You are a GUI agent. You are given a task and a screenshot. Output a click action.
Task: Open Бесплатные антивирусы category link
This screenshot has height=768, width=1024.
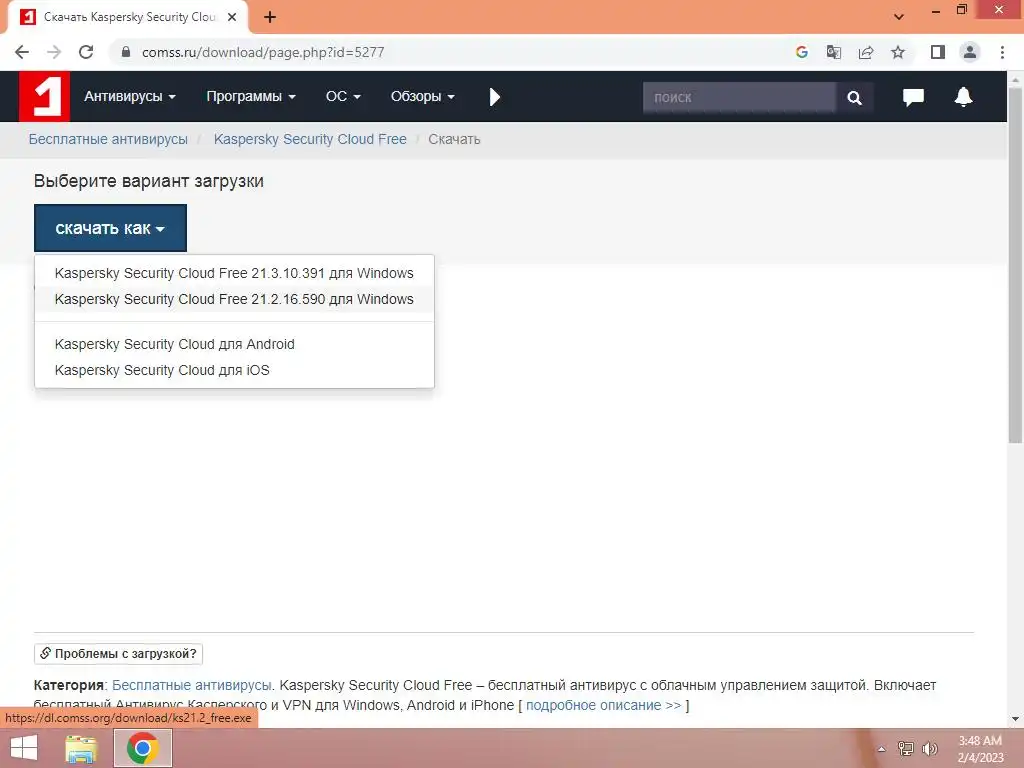191,685
